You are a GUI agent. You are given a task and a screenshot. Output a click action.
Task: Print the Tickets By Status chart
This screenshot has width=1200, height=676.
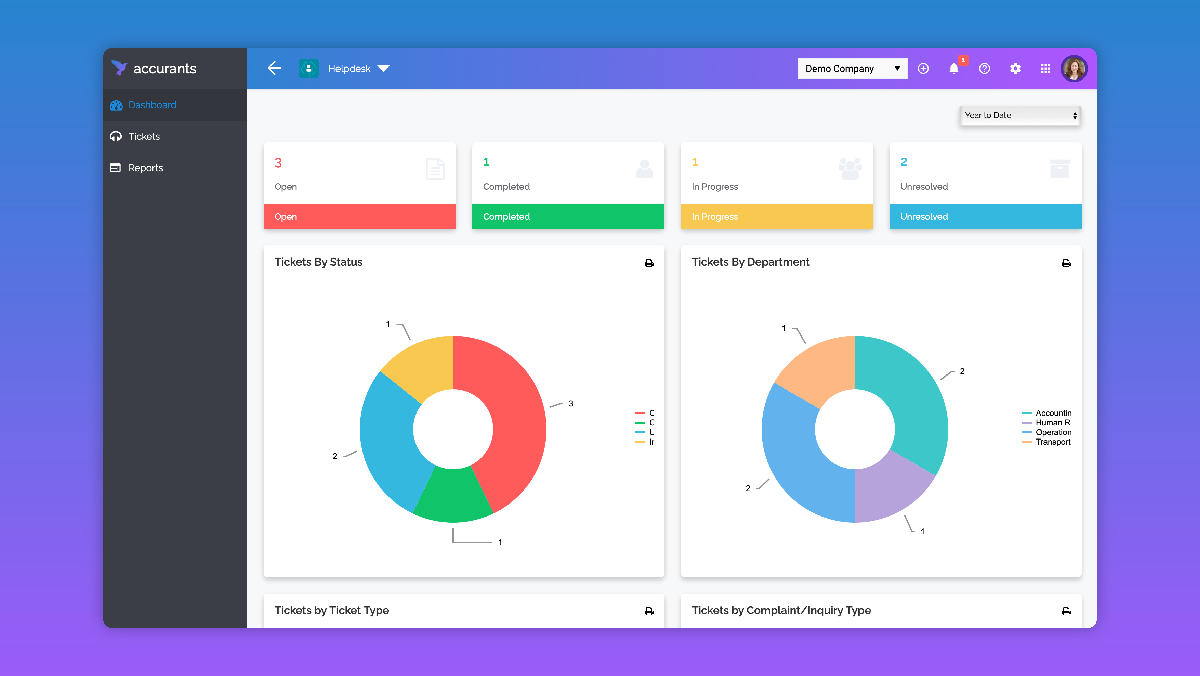(649, 263)
